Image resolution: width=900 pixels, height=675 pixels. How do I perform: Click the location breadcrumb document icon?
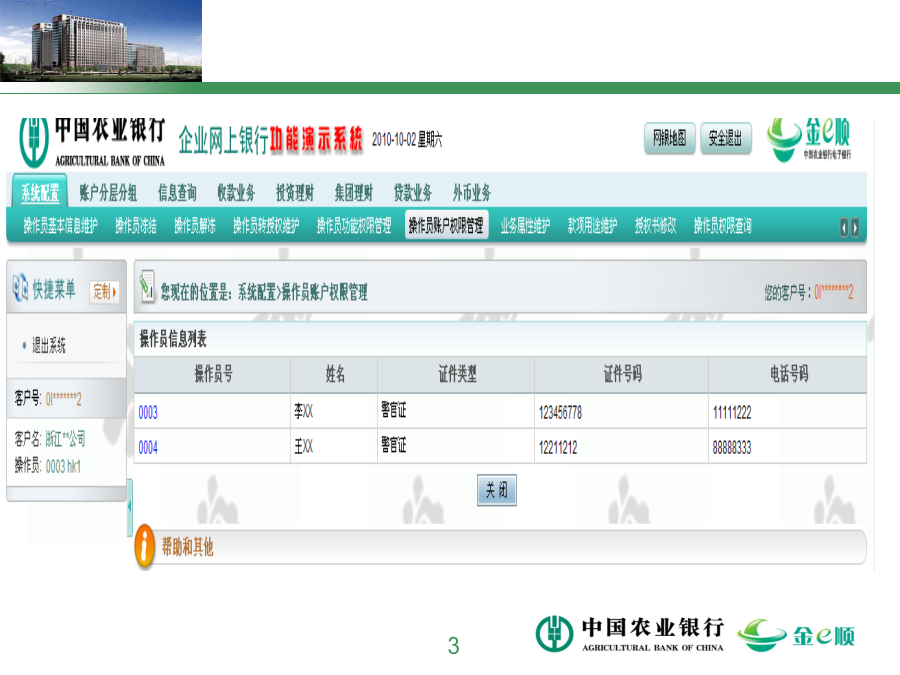pos(147,286)
